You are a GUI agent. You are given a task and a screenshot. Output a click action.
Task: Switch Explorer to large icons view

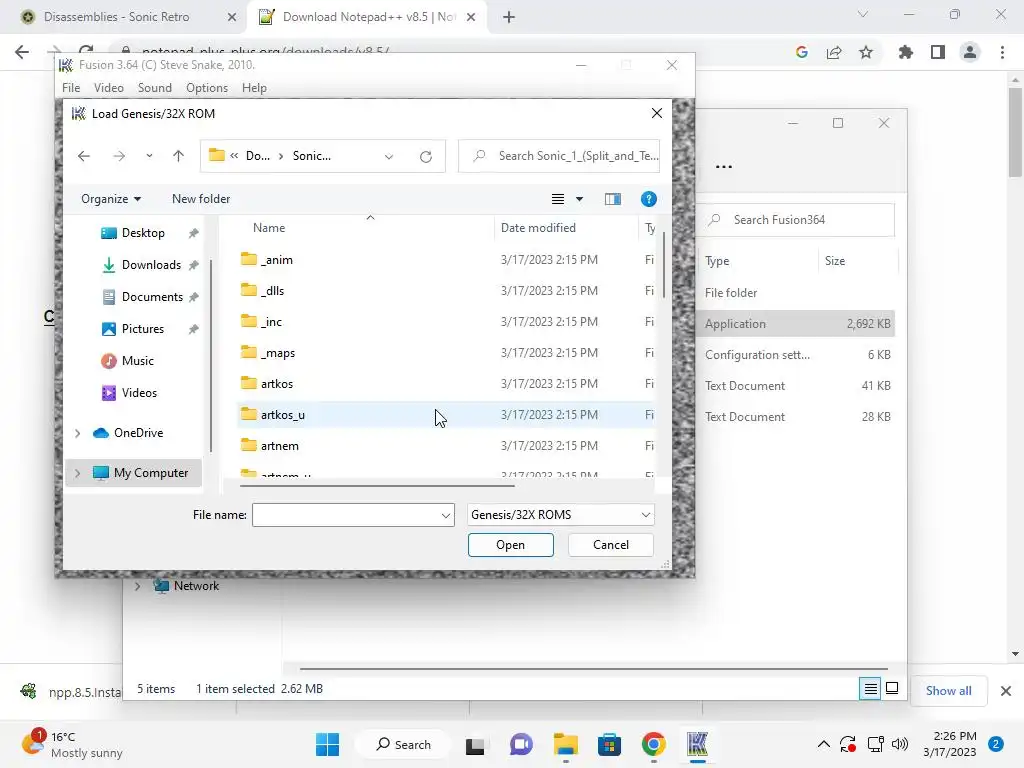(x=891, y=688)
